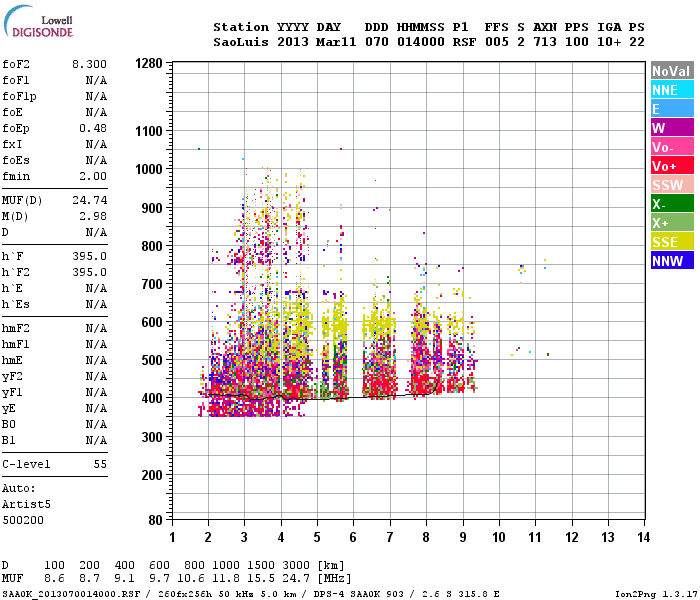The image size is (700, 600).
Task: Click the h`F2 value 395.0
Action: [x=89, y=272]
